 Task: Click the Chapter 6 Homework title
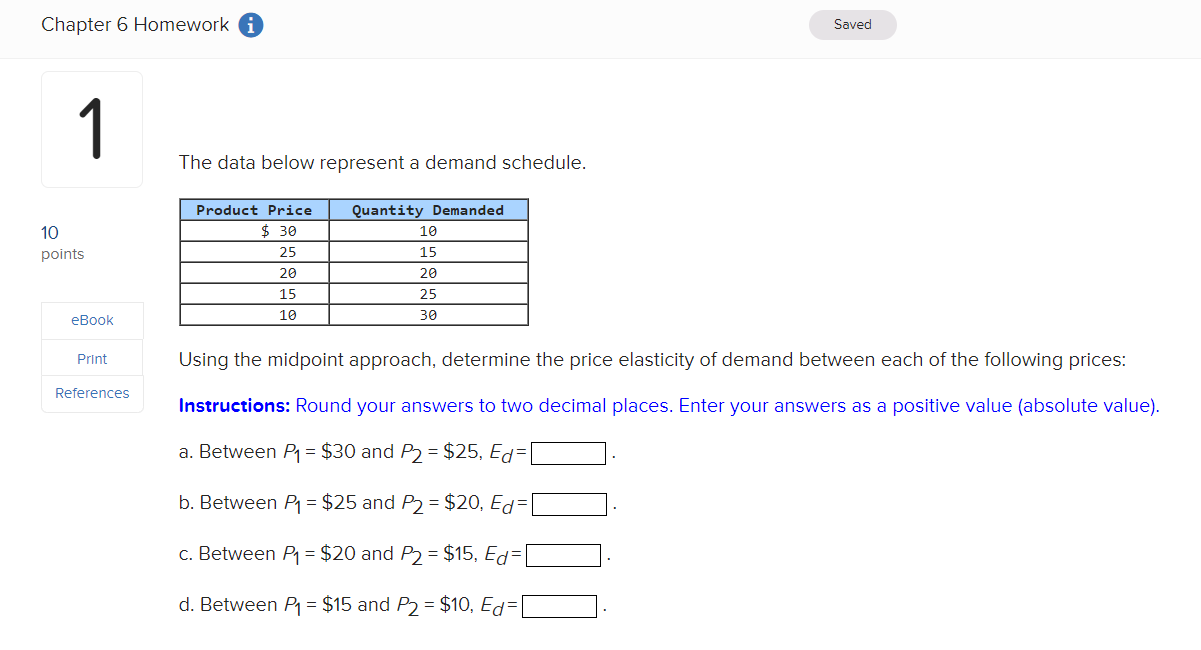coord(137,24)
